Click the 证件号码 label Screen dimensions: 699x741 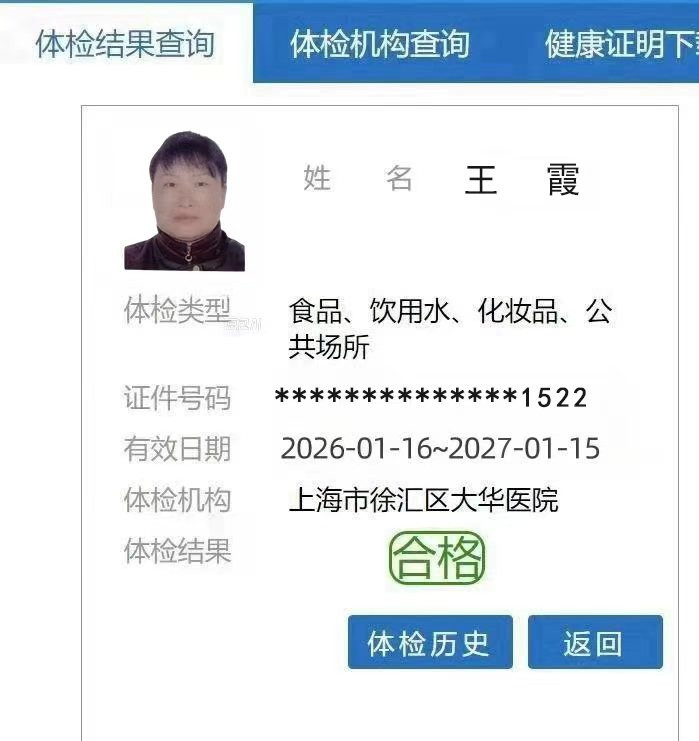point(177,397)
